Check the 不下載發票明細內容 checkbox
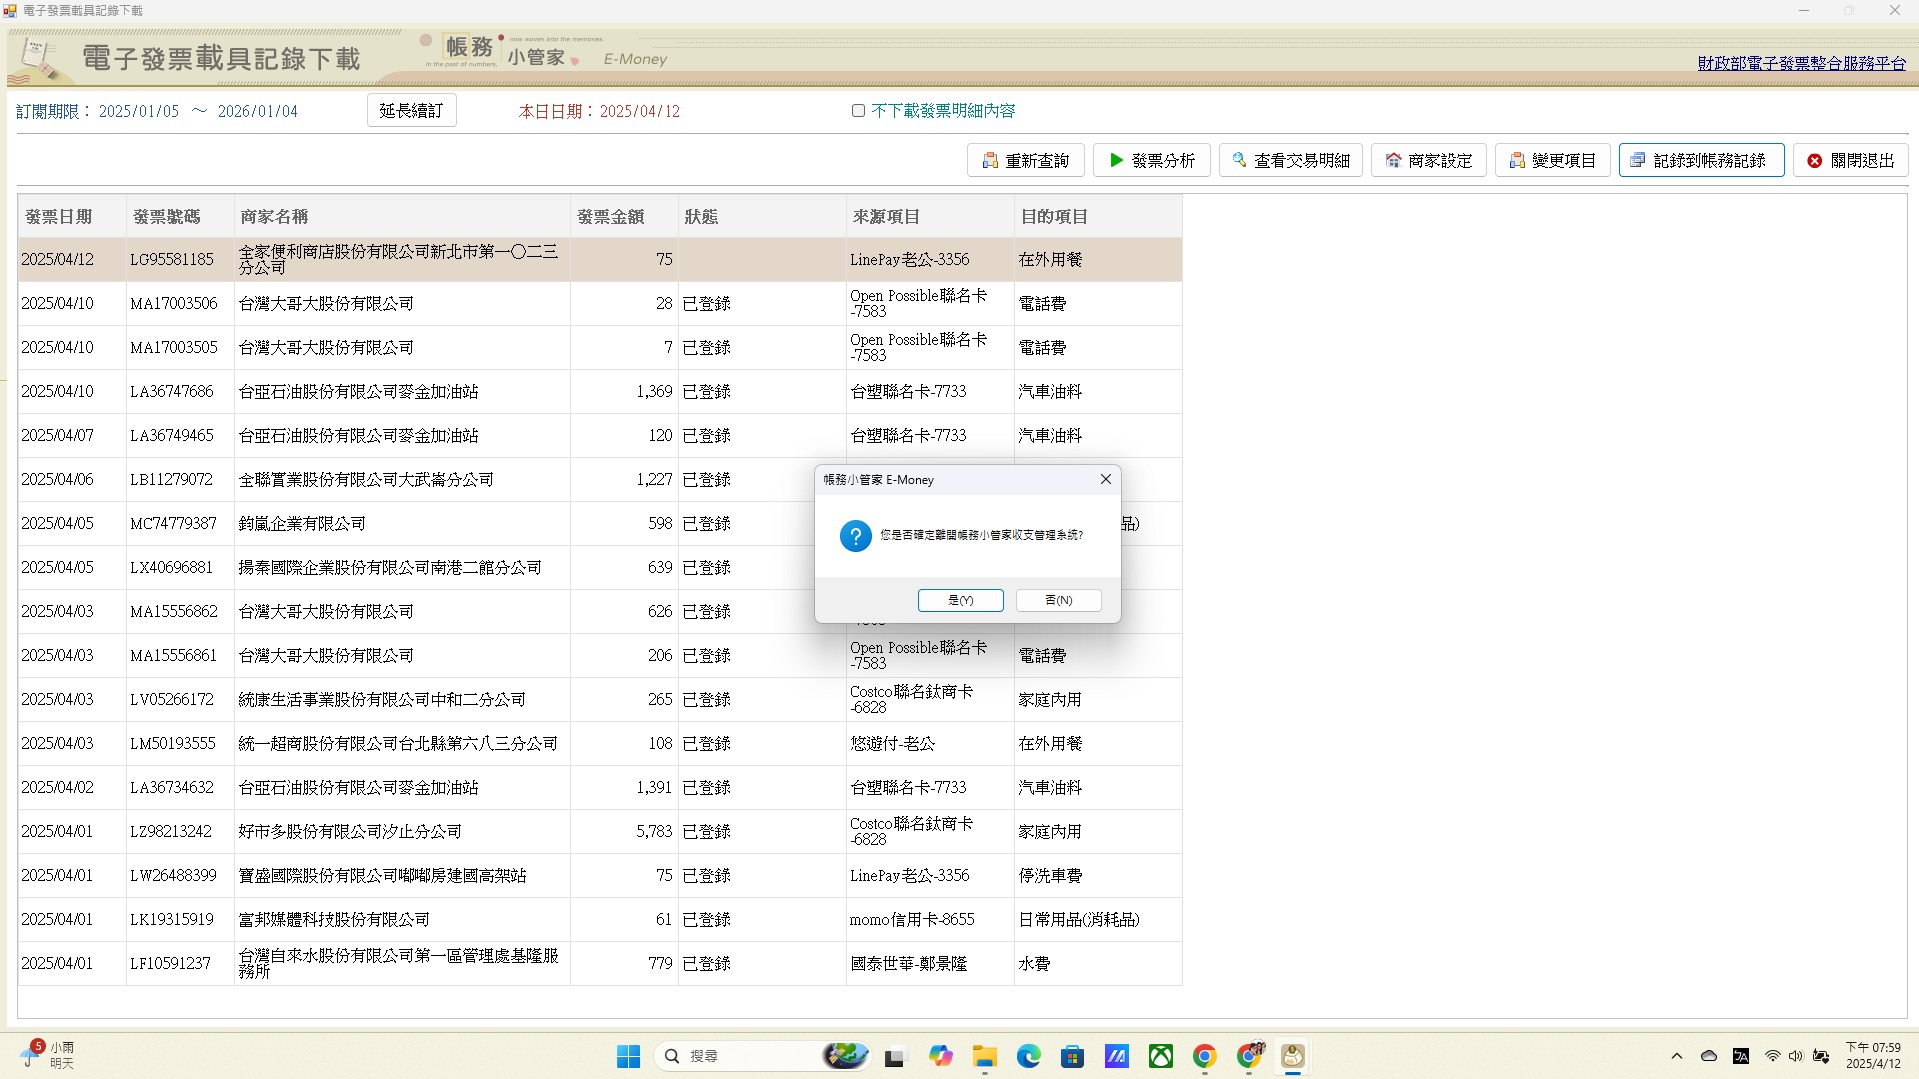1919x1079 pixels. (858, 111)
